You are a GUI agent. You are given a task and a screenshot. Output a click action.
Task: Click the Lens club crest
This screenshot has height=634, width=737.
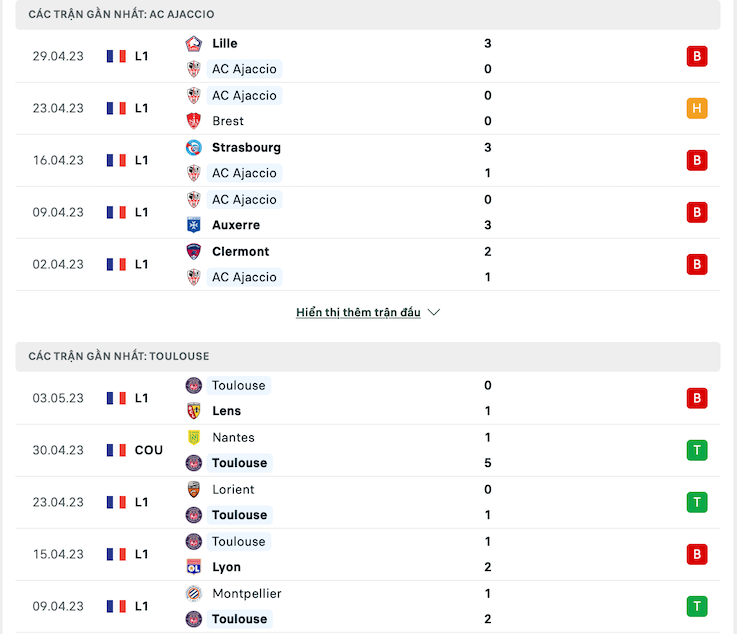point(194,411)
